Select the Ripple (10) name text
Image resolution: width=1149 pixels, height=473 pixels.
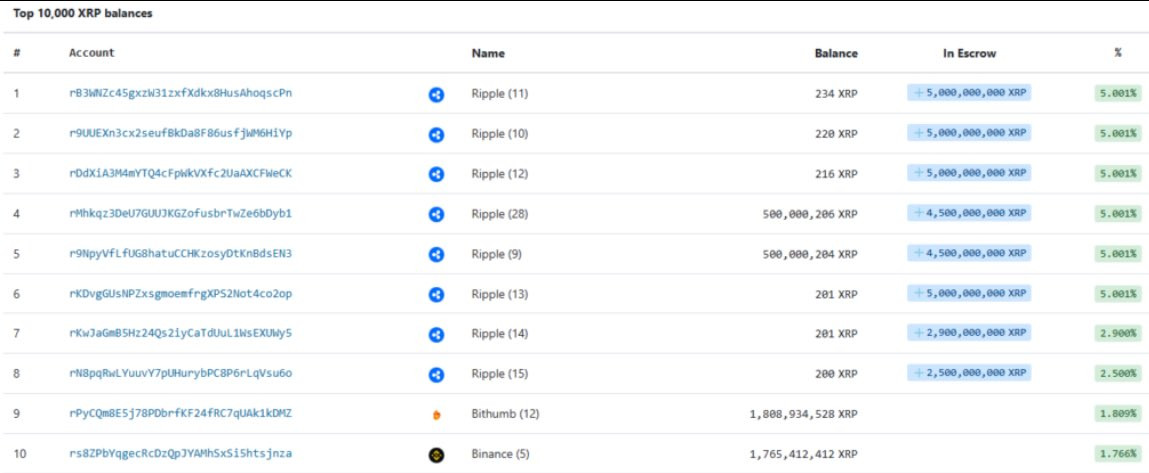tap(500, 133)
